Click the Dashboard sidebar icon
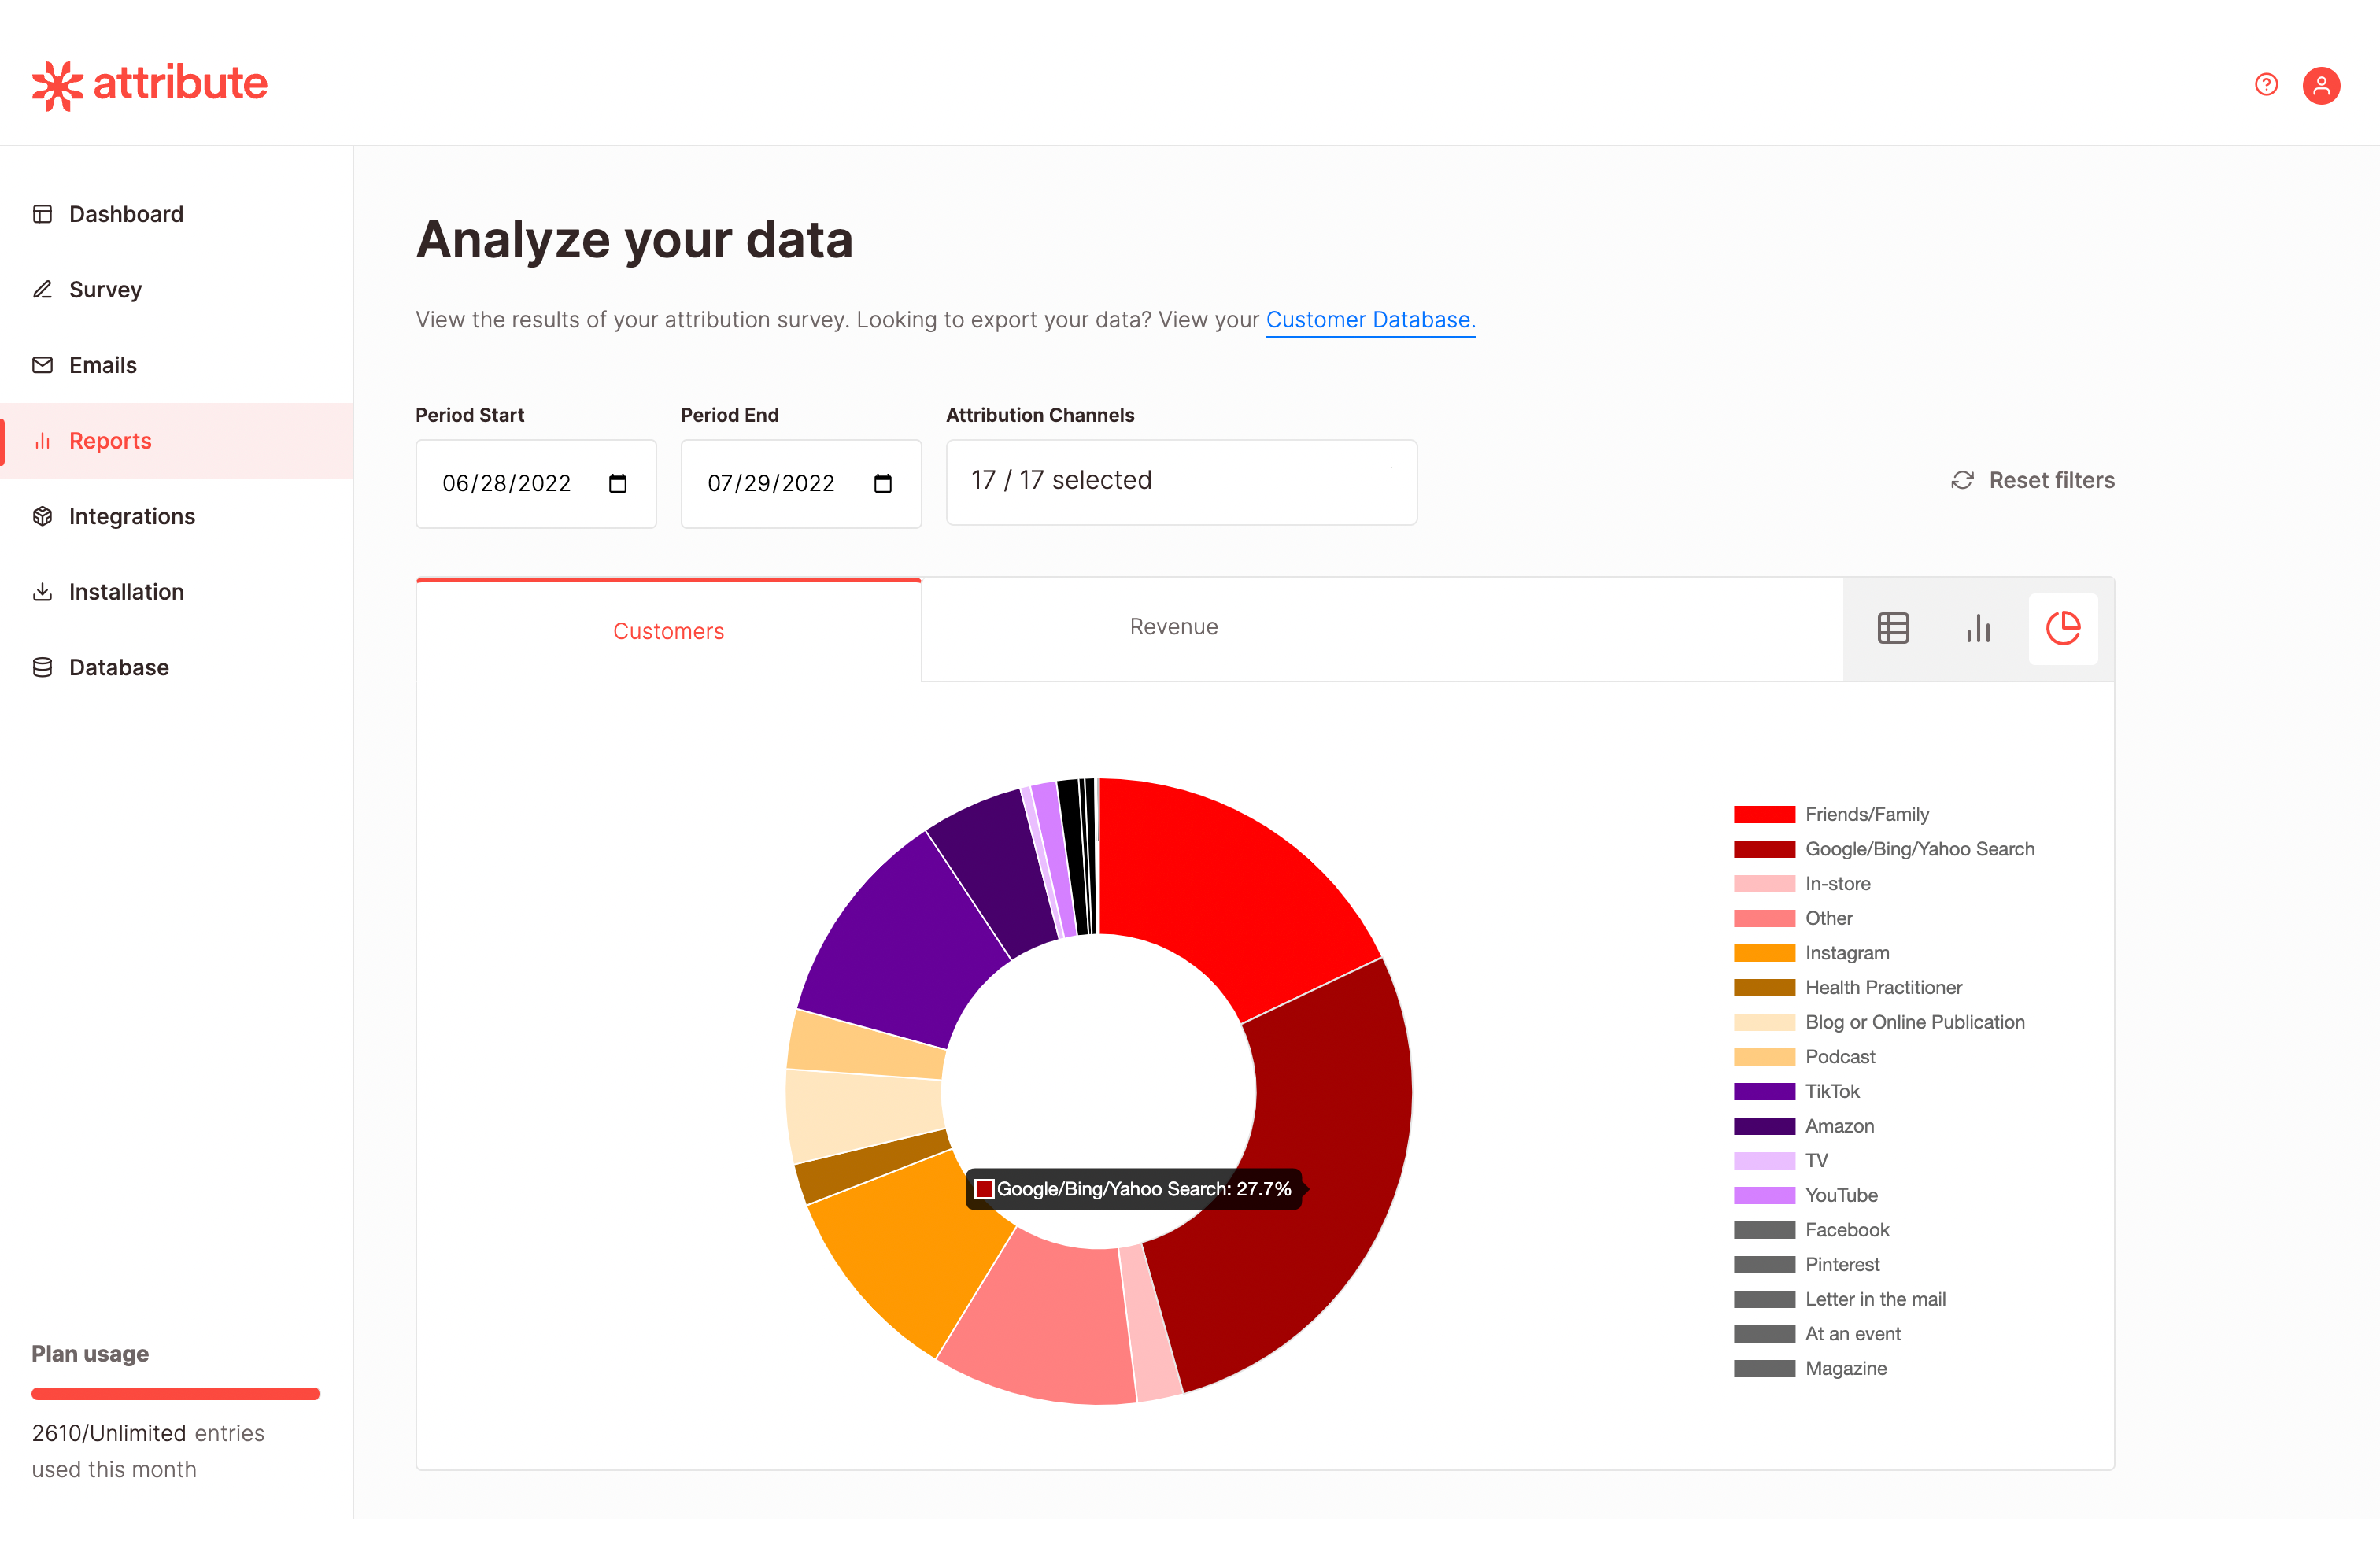Viewport: 2380px width, 1552px height. click(42, 214)
